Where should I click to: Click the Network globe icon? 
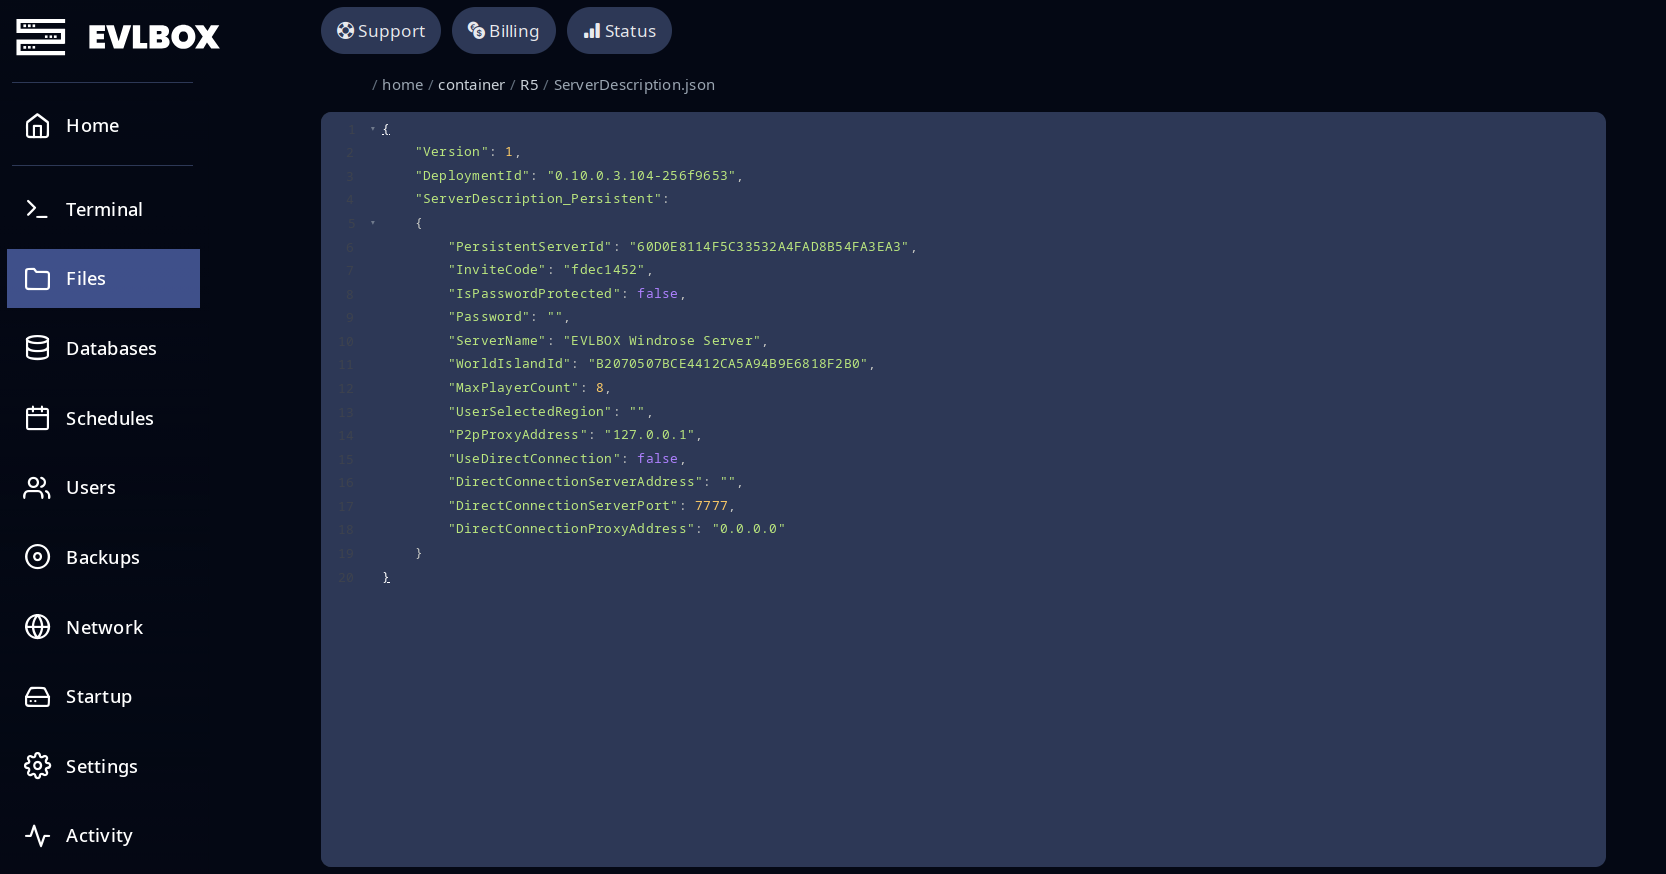coord(37,627)
